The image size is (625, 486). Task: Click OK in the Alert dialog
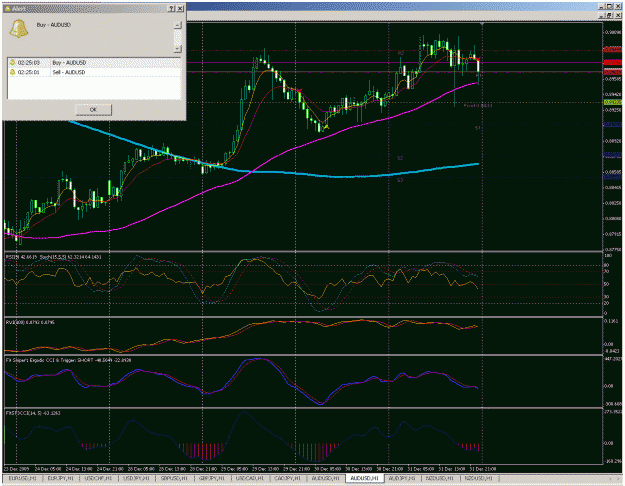(93, 110)
